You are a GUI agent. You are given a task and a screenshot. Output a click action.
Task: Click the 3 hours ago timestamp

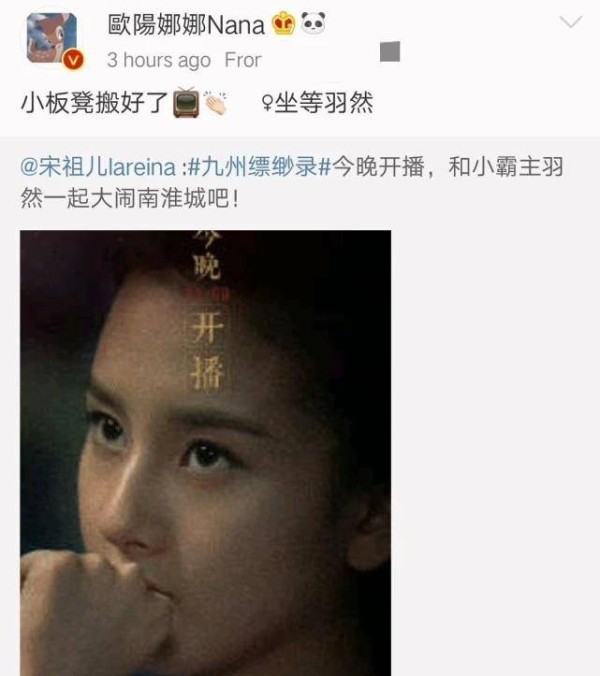[159, 60]
